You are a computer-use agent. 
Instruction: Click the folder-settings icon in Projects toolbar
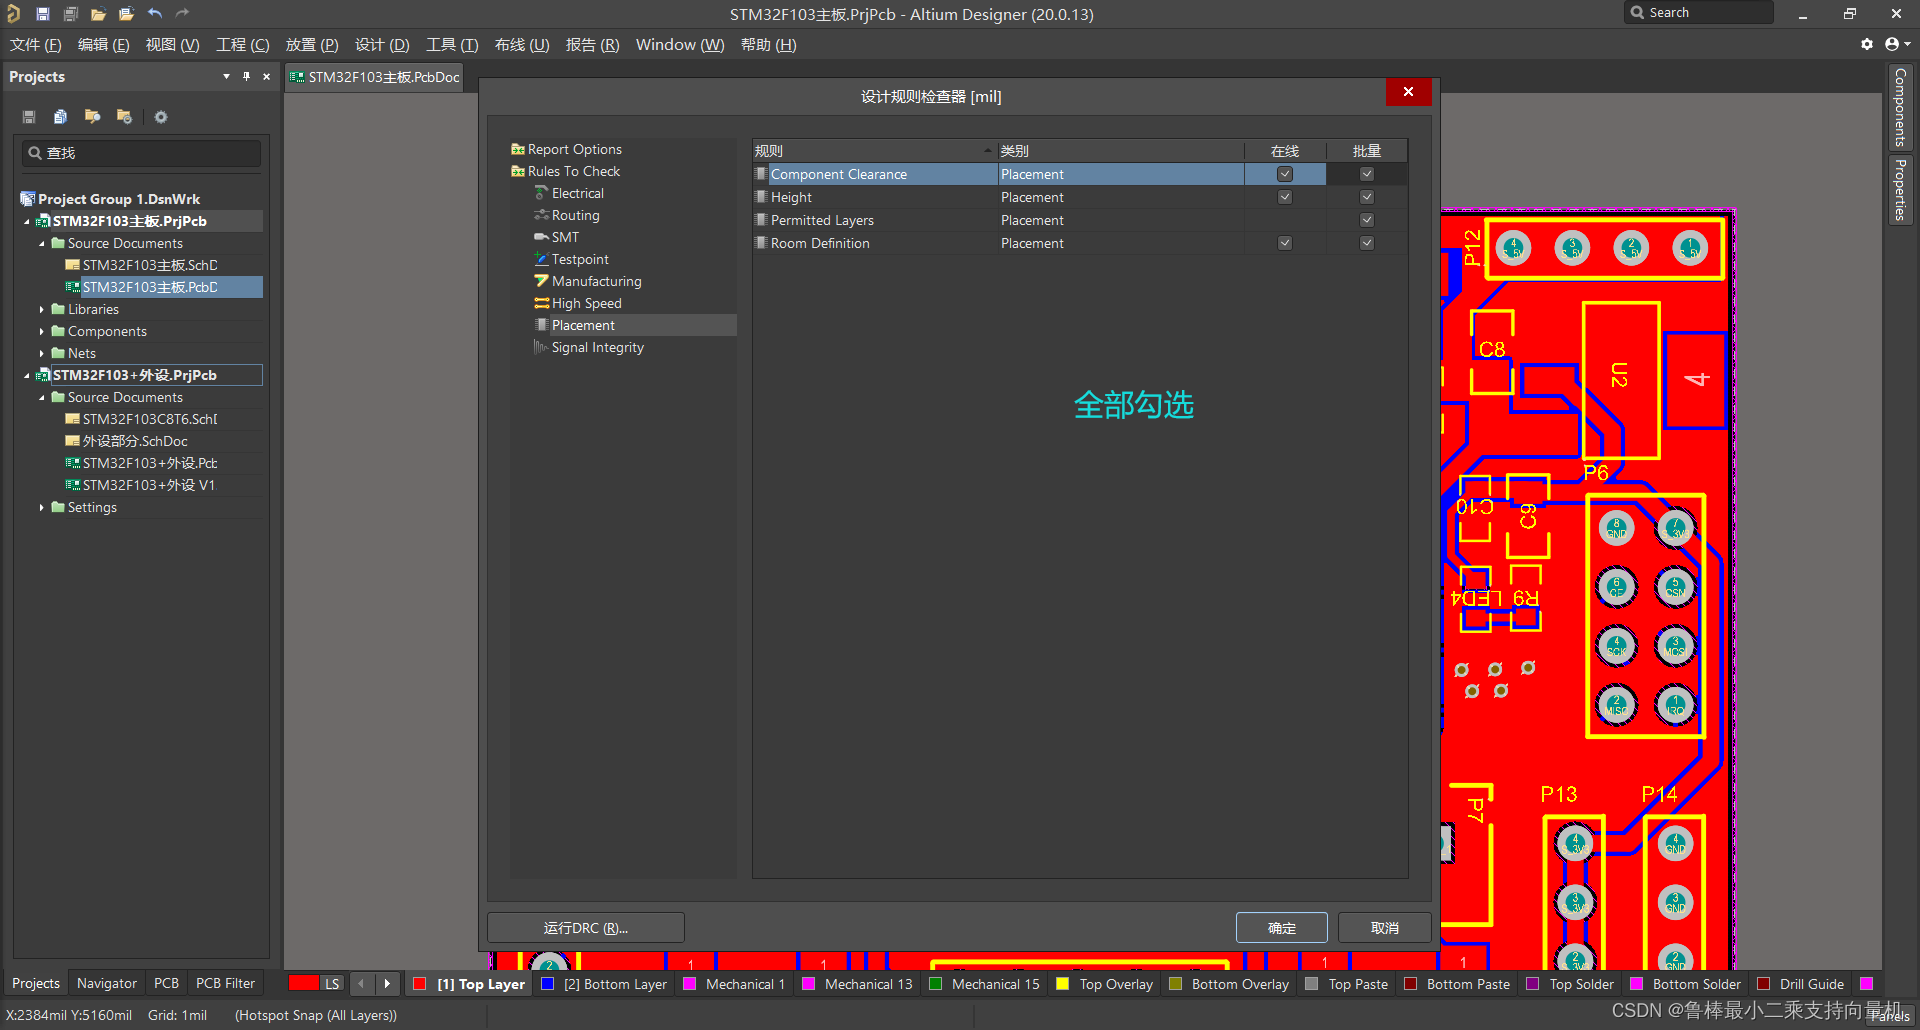(124, 117)
